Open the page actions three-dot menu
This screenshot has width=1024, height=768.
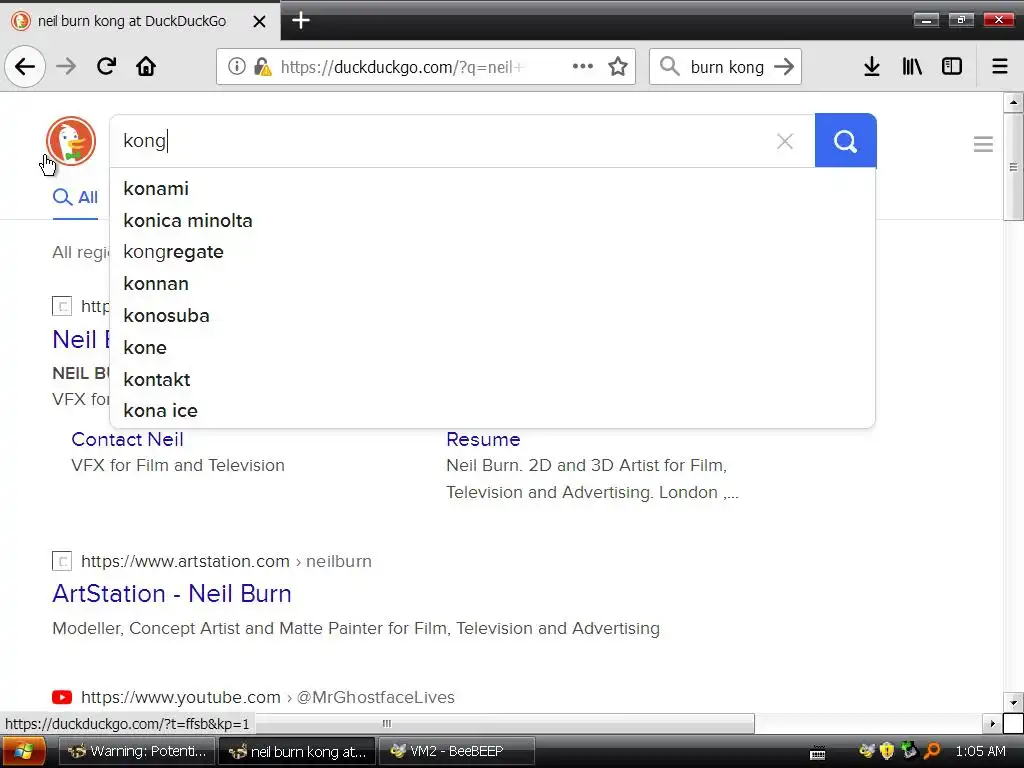coord(583,66)
